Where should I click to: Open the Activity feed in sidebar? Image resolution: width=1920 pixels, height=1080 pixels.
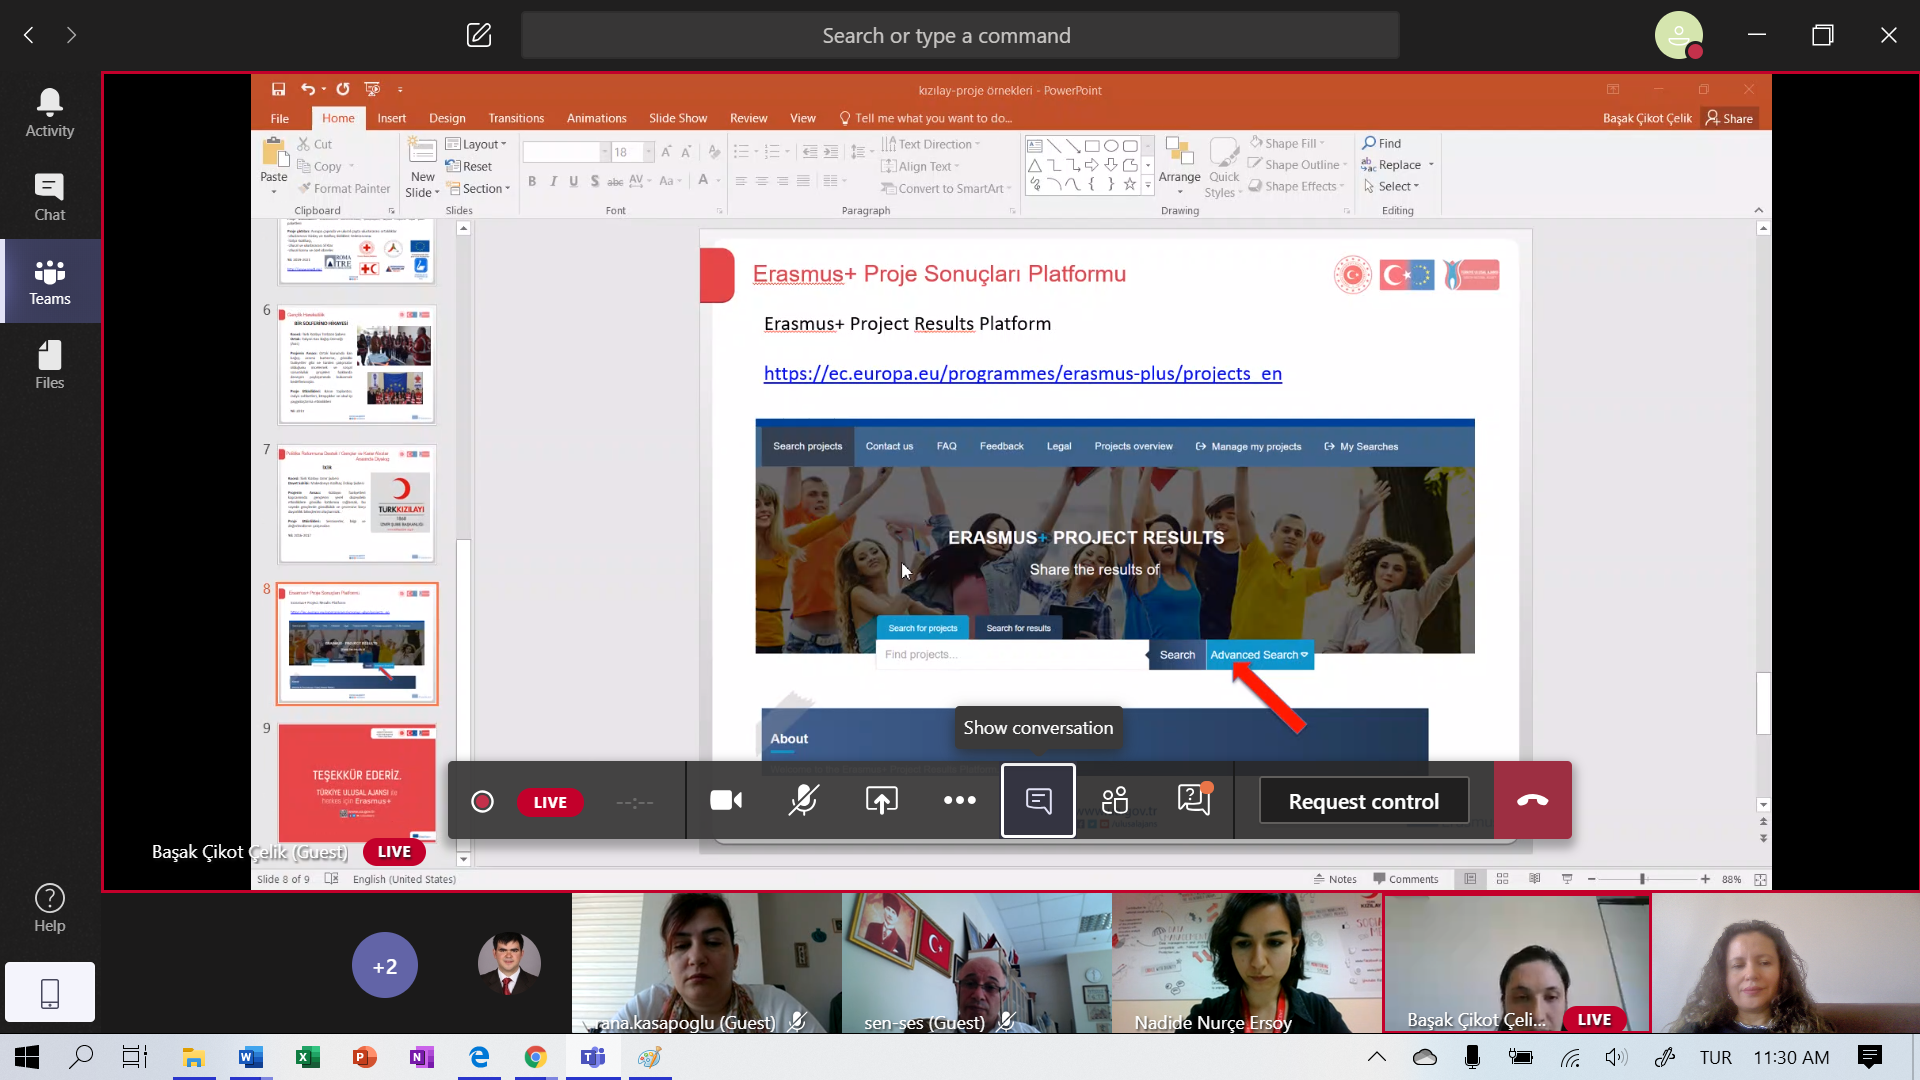tap(49, 113)
